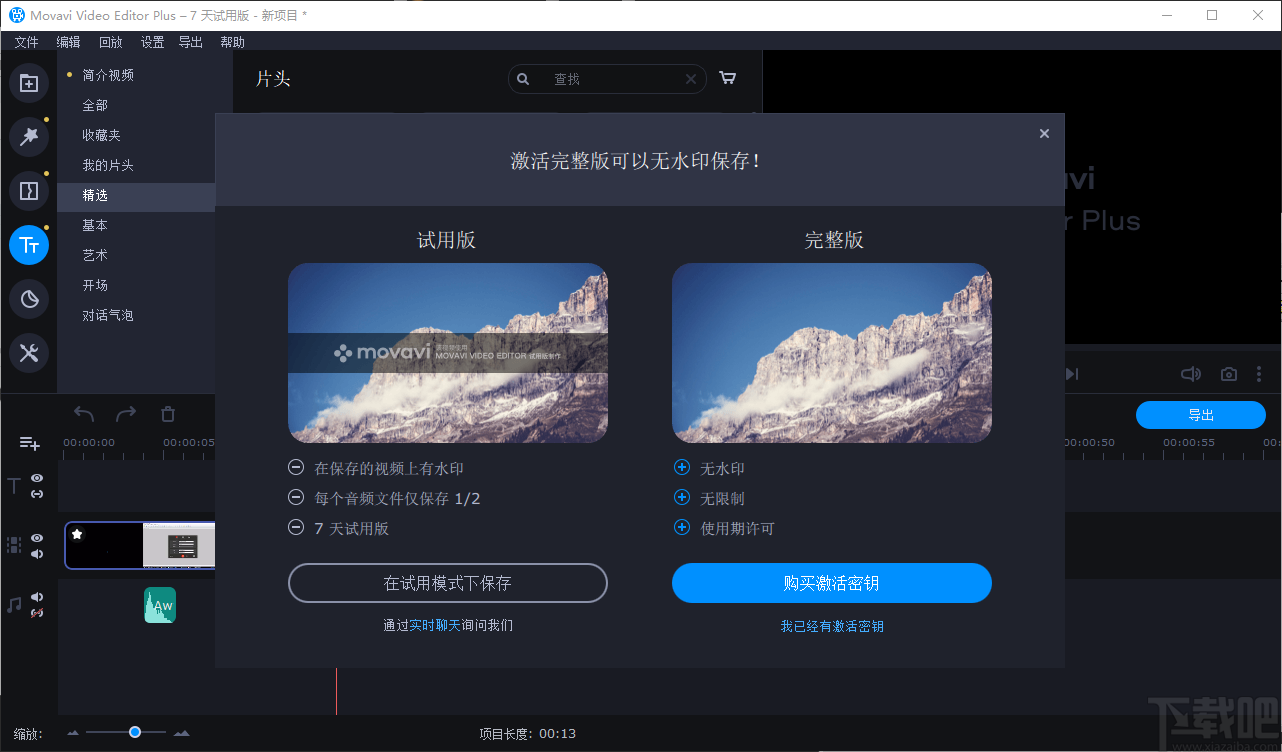Click the trial version watermark preview image
1282x752 pixels.
(x=448, y=353)
